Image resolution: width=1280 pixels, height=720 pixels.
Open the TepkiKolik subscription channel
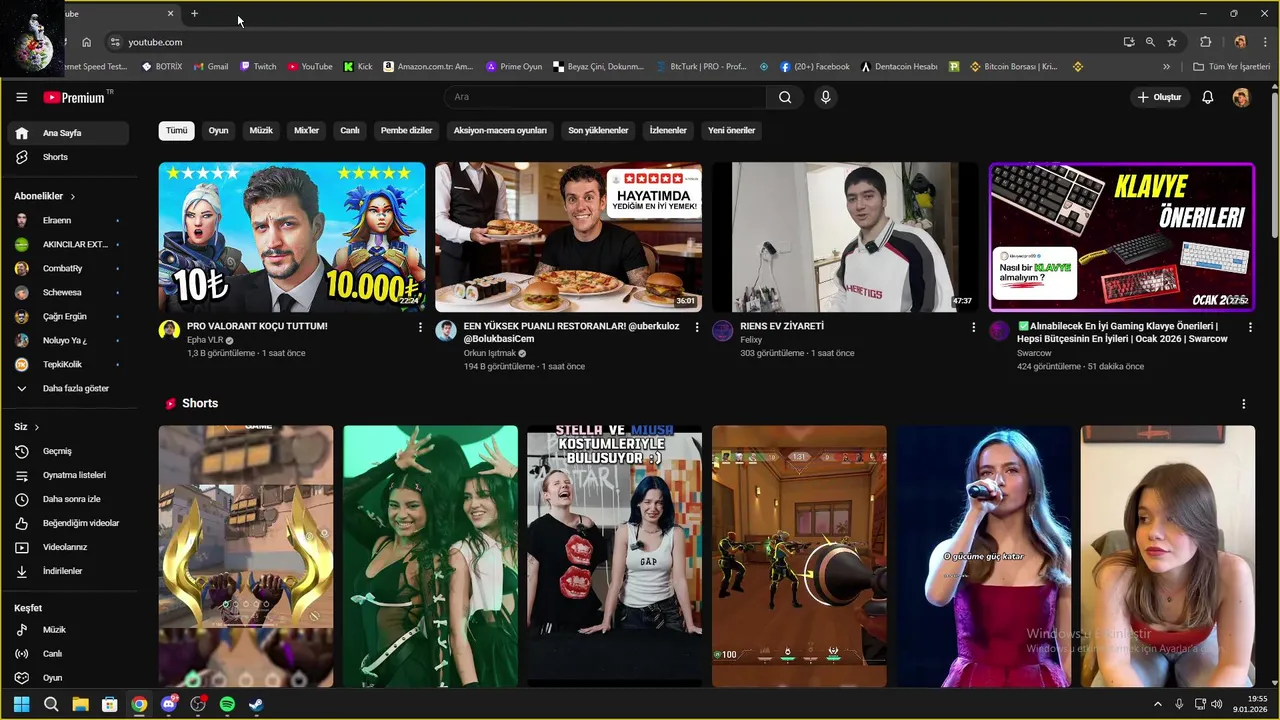pyautogui.click(x=68, y=364)
